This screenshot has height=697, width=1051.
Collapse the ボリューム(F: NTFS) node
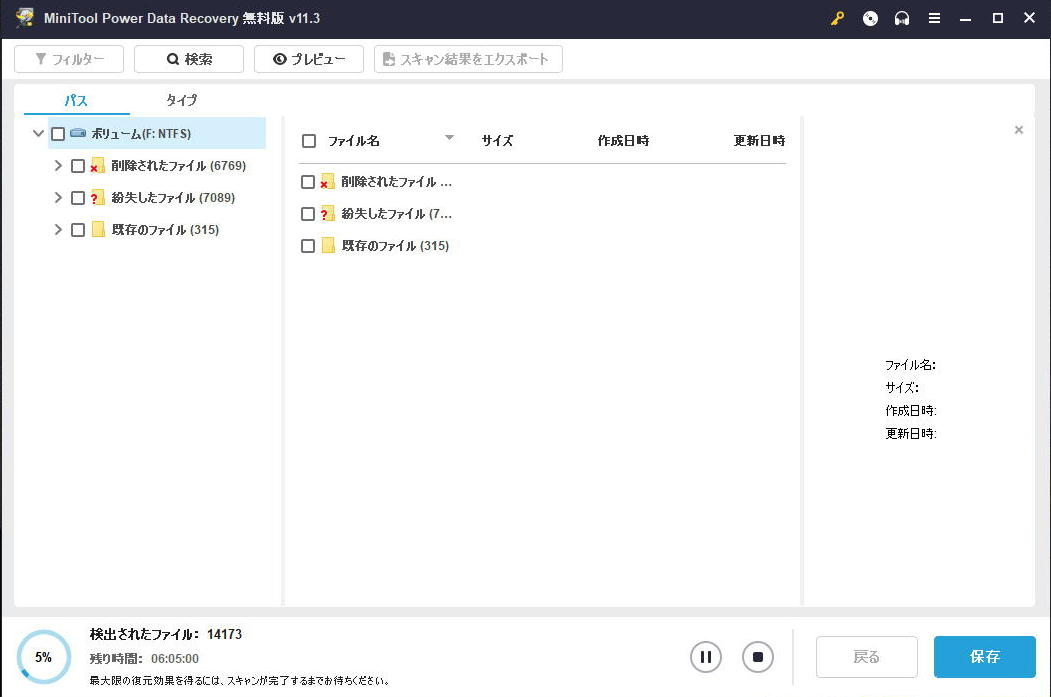38,133
